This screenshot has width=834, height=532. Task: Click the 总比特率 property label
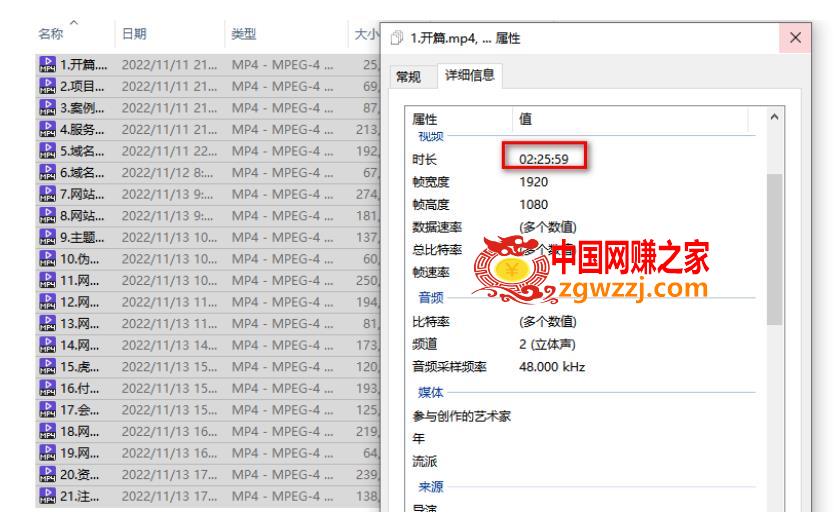pyautogui.click(x=437, y=250)
